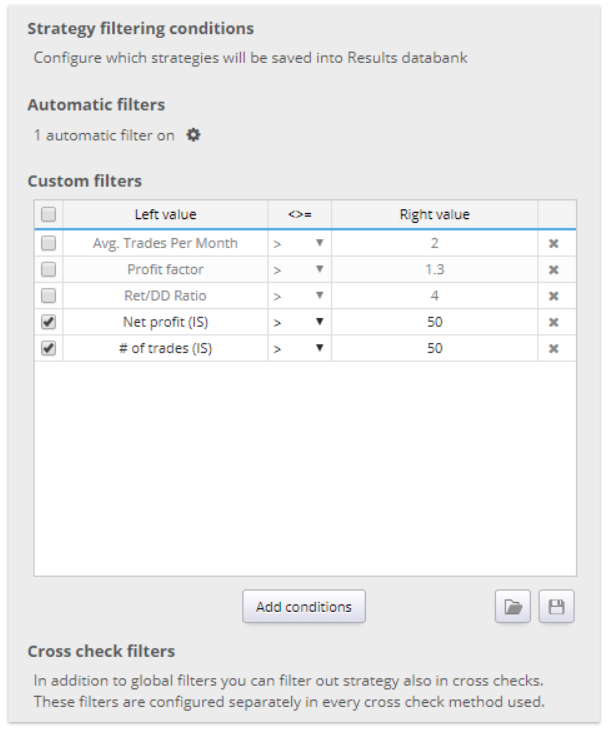Edit right value 4 for Ret/DD Ratio
Screen dimensions: 608x732
[434, 296]
